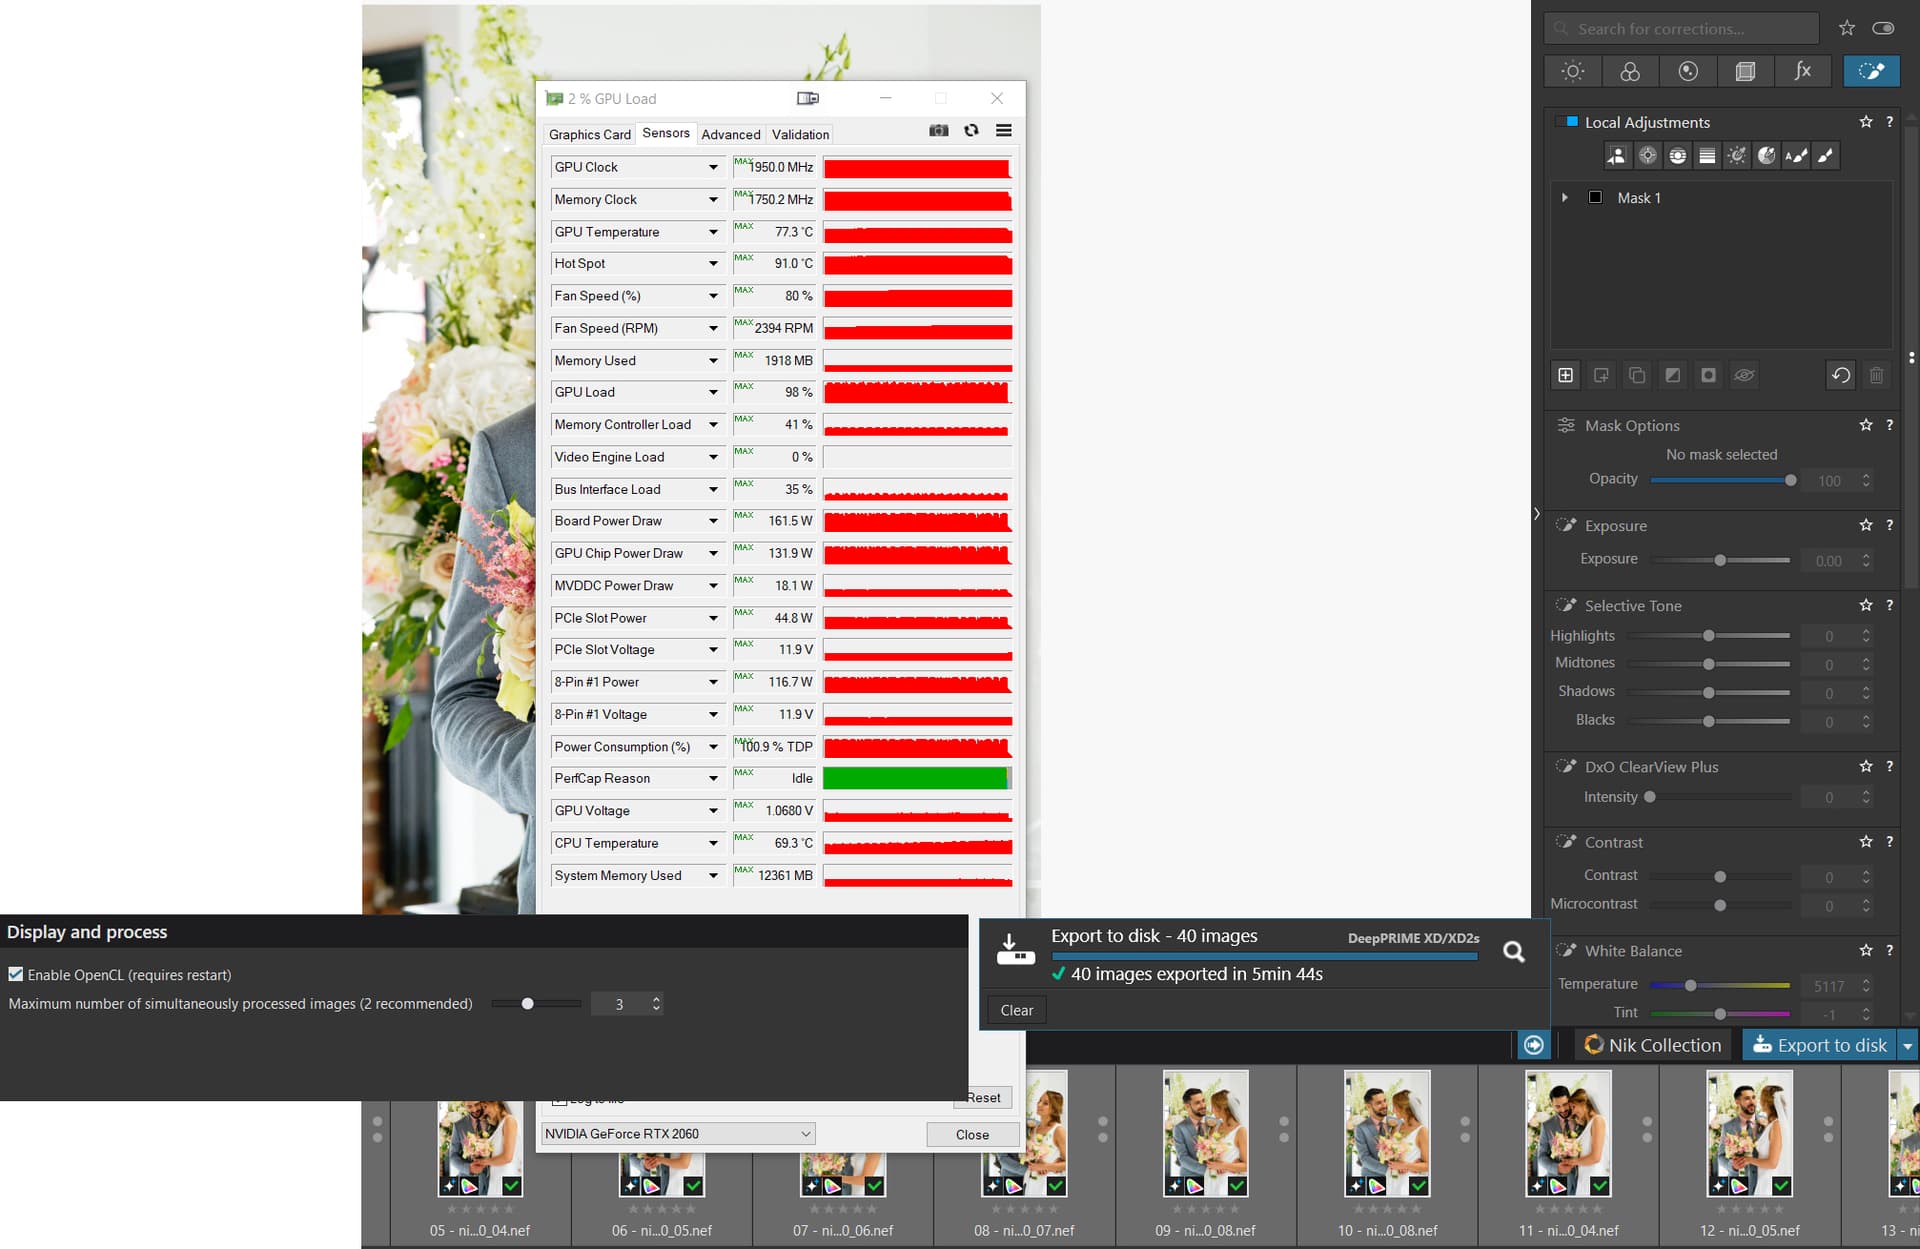1920x1249 pixels.
Task: Uncheck Enable OpenCL checkbox
Action: tap(16, 974)
